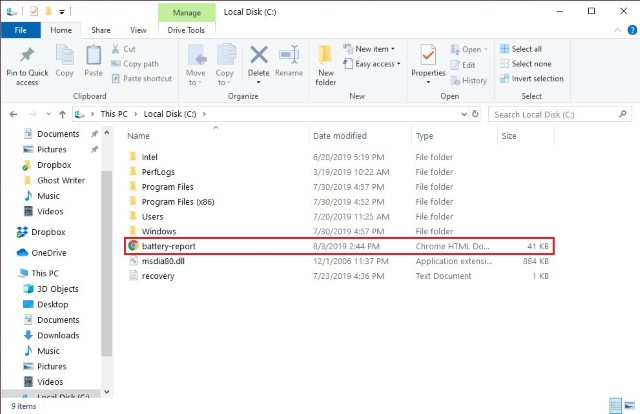Open Ghost Writer in navigation pane
This screenshot has height=414, width=640.
pyautogui.click(x=54, y=180)
